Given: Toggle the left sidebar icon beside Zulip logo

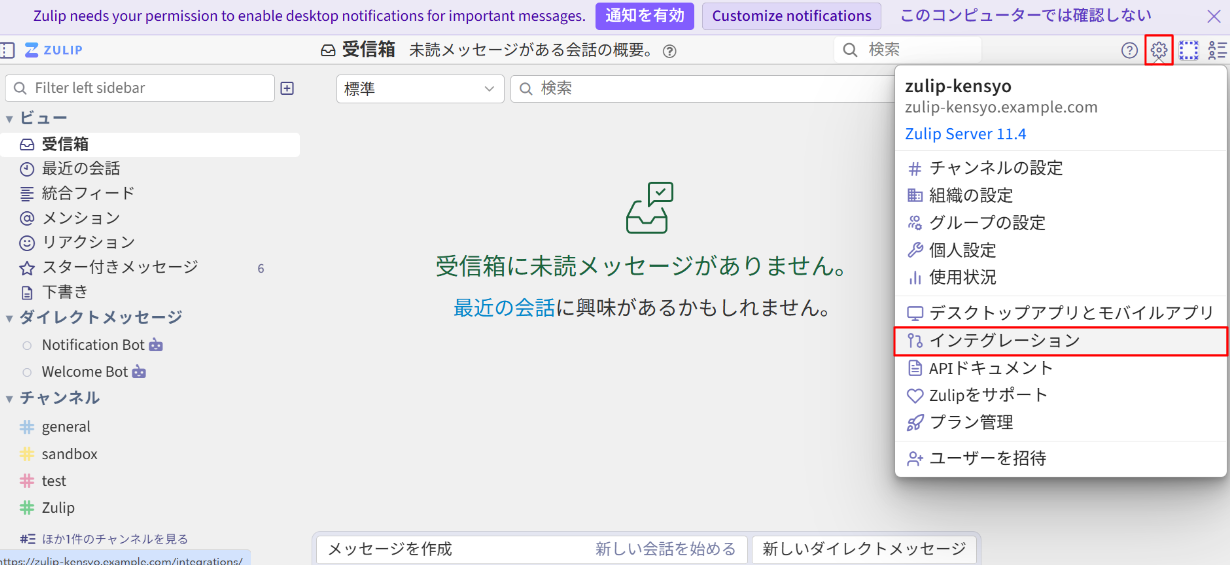Looking at the screenshot, I should click(x=7, y=50).
